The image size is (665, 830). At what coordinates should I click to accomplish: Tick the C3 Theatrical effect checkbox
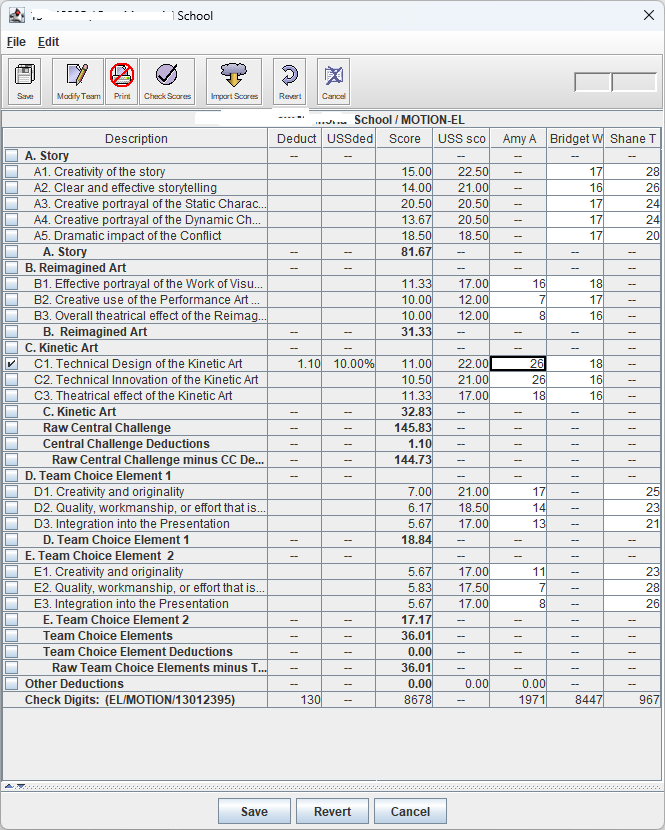pyautogui.click(x=11, y=395)
